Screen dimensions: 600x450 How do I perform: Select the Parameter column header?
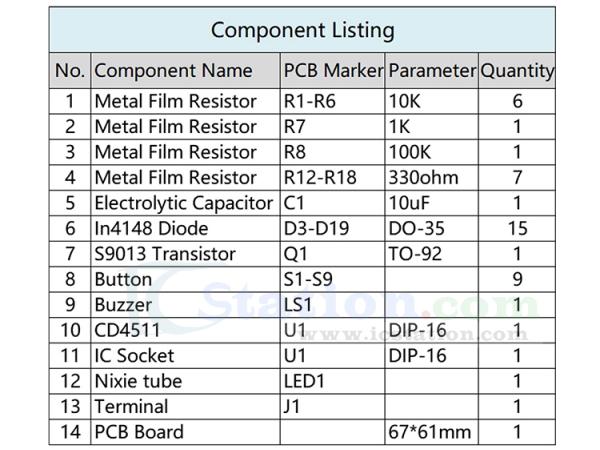coord(431,71)
